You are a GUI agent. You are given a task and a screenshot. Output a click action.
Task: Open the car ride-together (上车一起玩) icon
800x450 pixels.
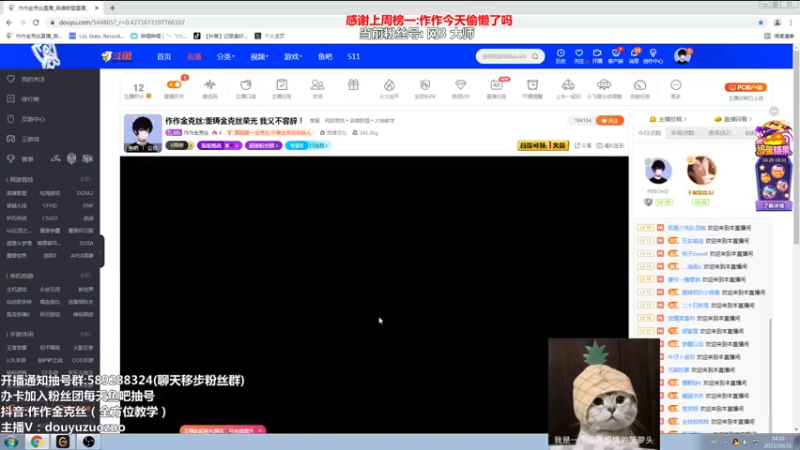(568, 85)
